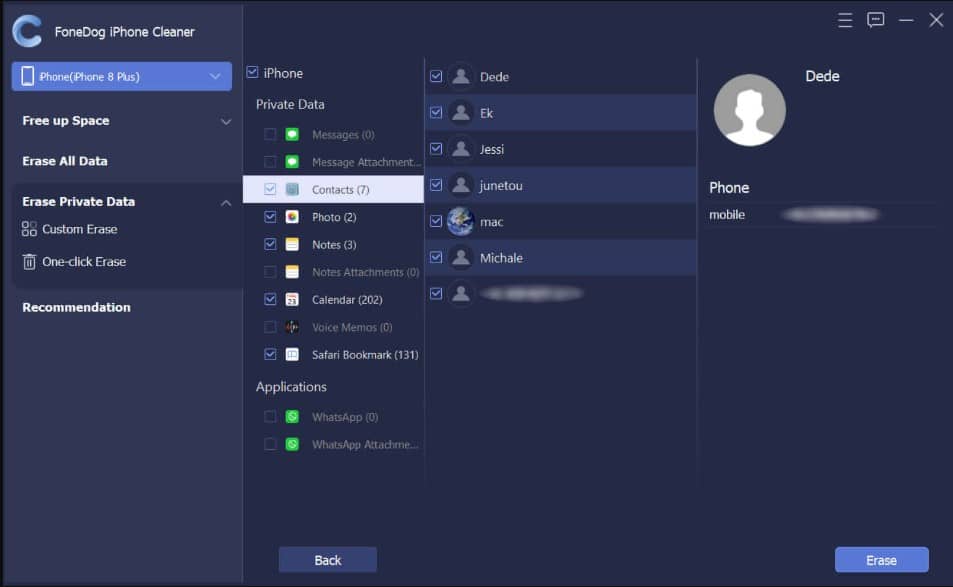953x587 pixels.
Task: Click the Contacts category icon
Action: 292,190
